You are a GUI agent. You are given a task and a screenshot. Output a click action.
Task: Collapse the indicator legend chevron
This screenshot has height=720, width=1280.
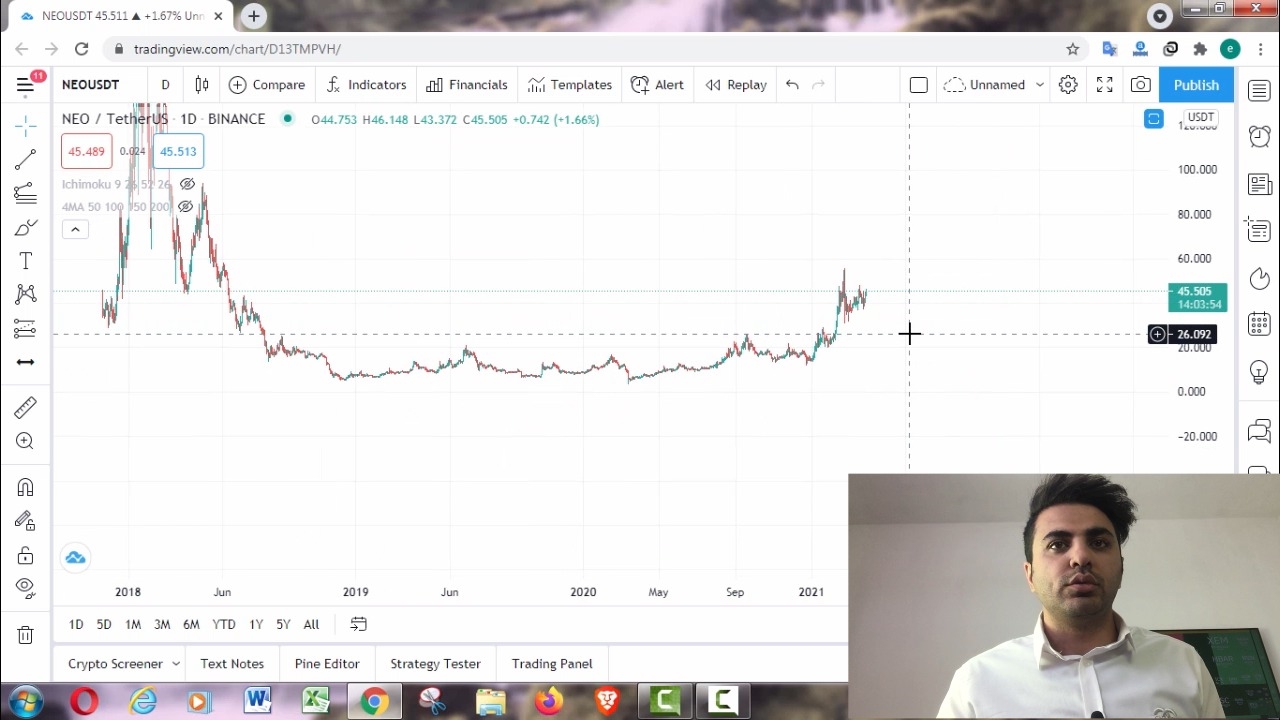(x=75, y=230)
